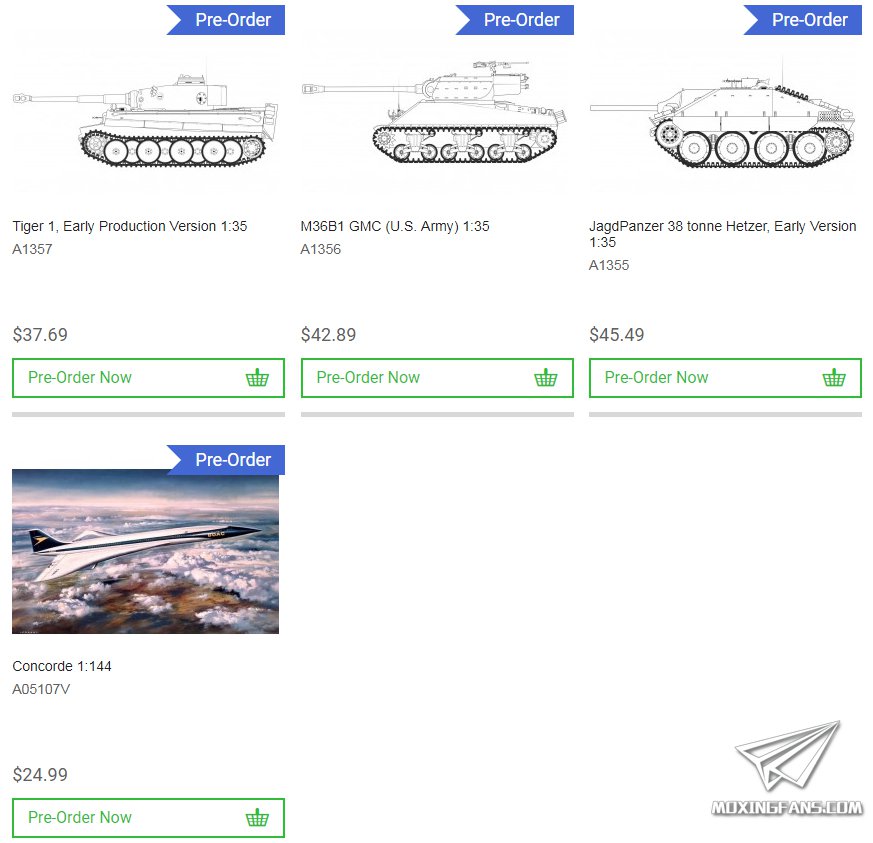Image resolution: width=873 pixels, height=843 pixels.
Task: Click the Pre-Order ribbon above Concorde
Action: pyautogui.click(x=226, y=460)
